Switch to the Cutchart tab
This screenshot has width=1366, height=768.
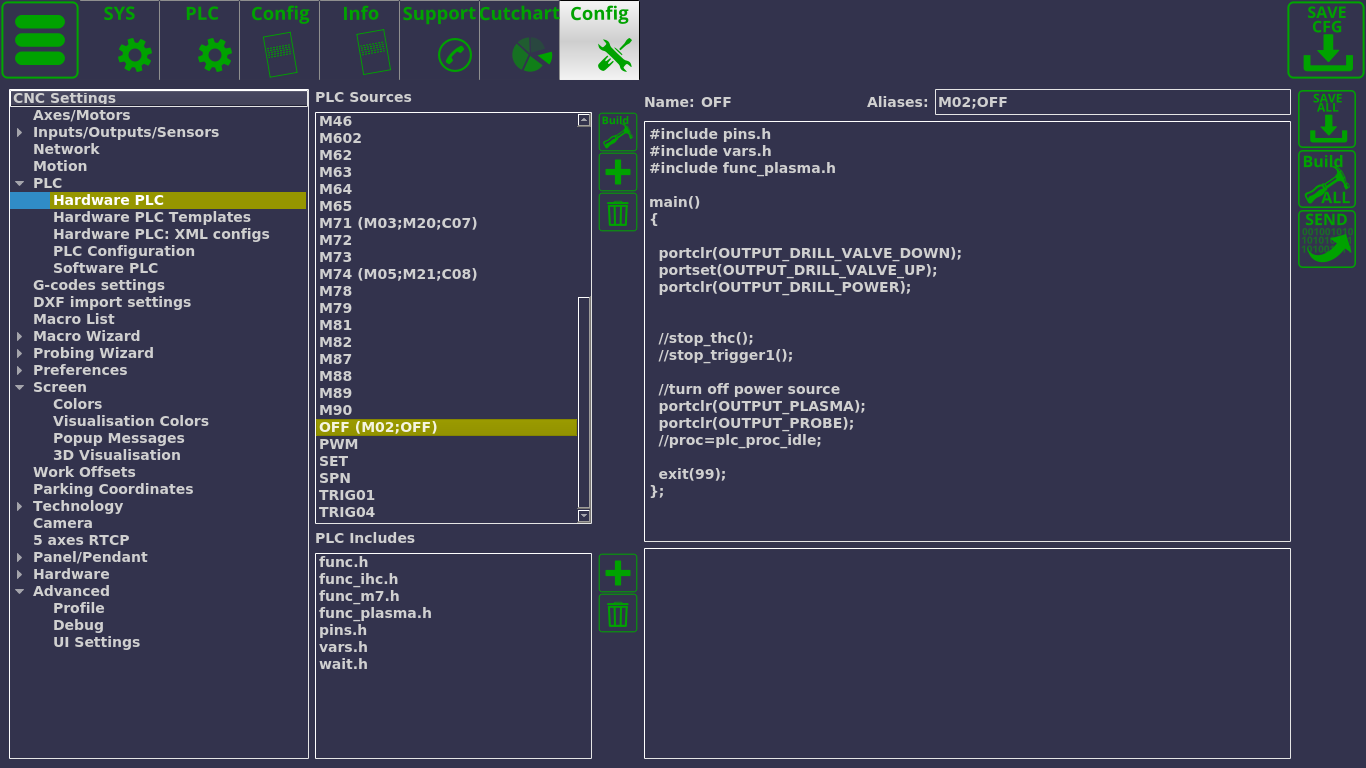(x=519, y=40)
